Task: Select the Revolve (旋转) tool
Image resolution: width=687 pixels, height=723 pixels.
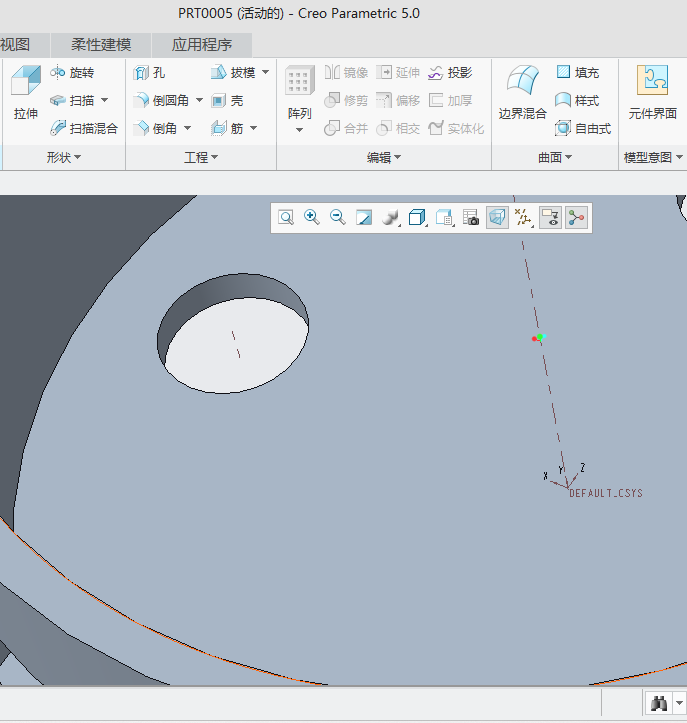Action: [x=71, y=73]
